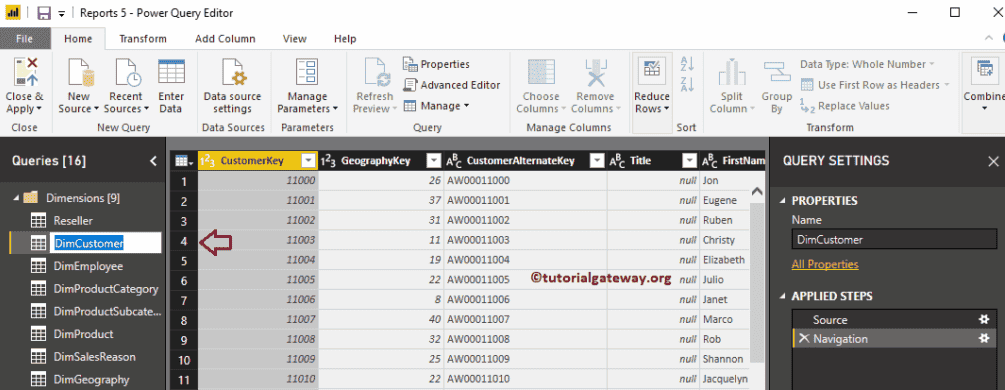The width and height of the screenshot is (1005, 390).
Task: Click Use First Row as Headers
Action: 874,85
